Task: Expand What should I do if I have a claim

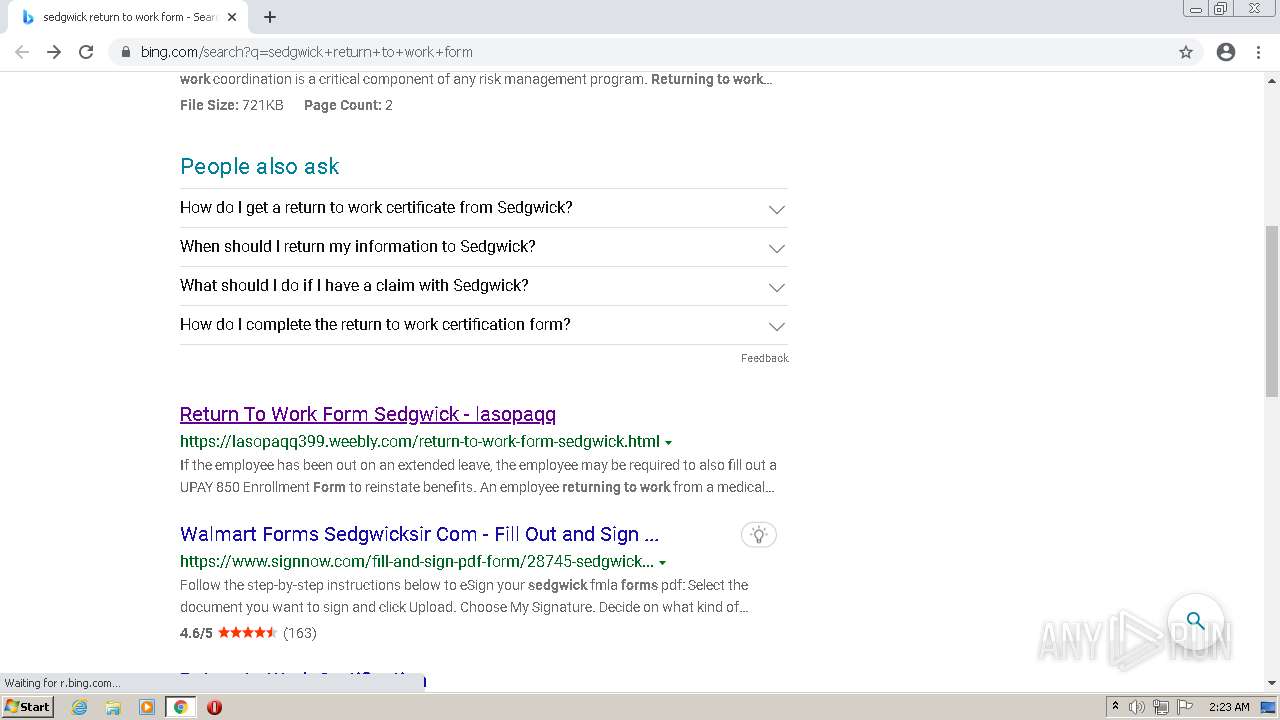Action: (x=483, y=286)
